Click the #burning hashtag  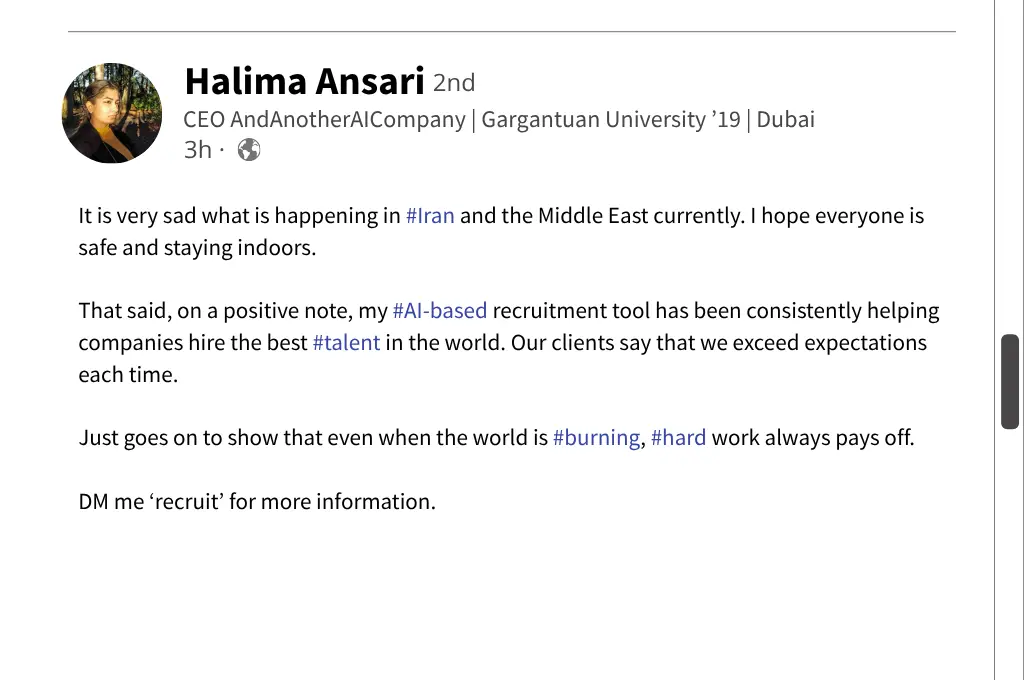click(x=596, y=437)
